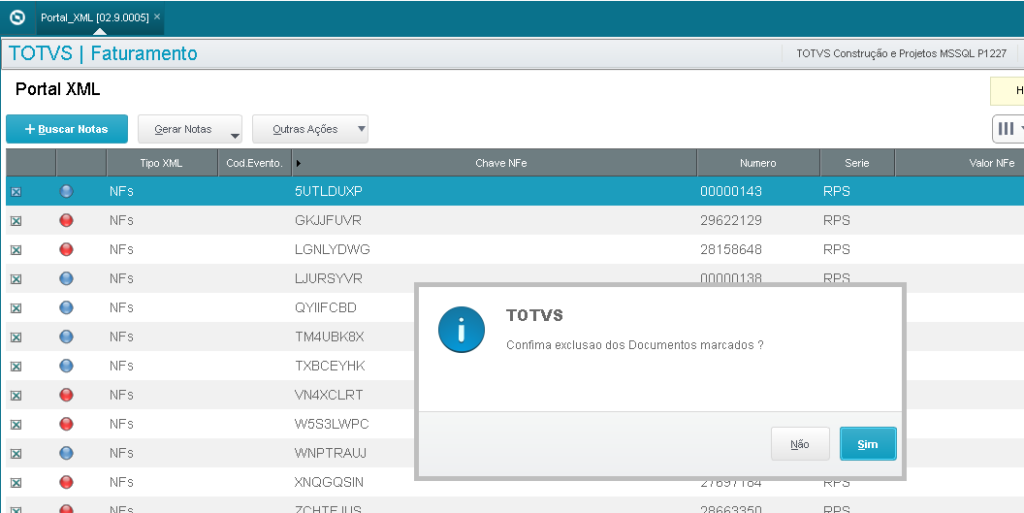Click number cell 28158648

731,249
